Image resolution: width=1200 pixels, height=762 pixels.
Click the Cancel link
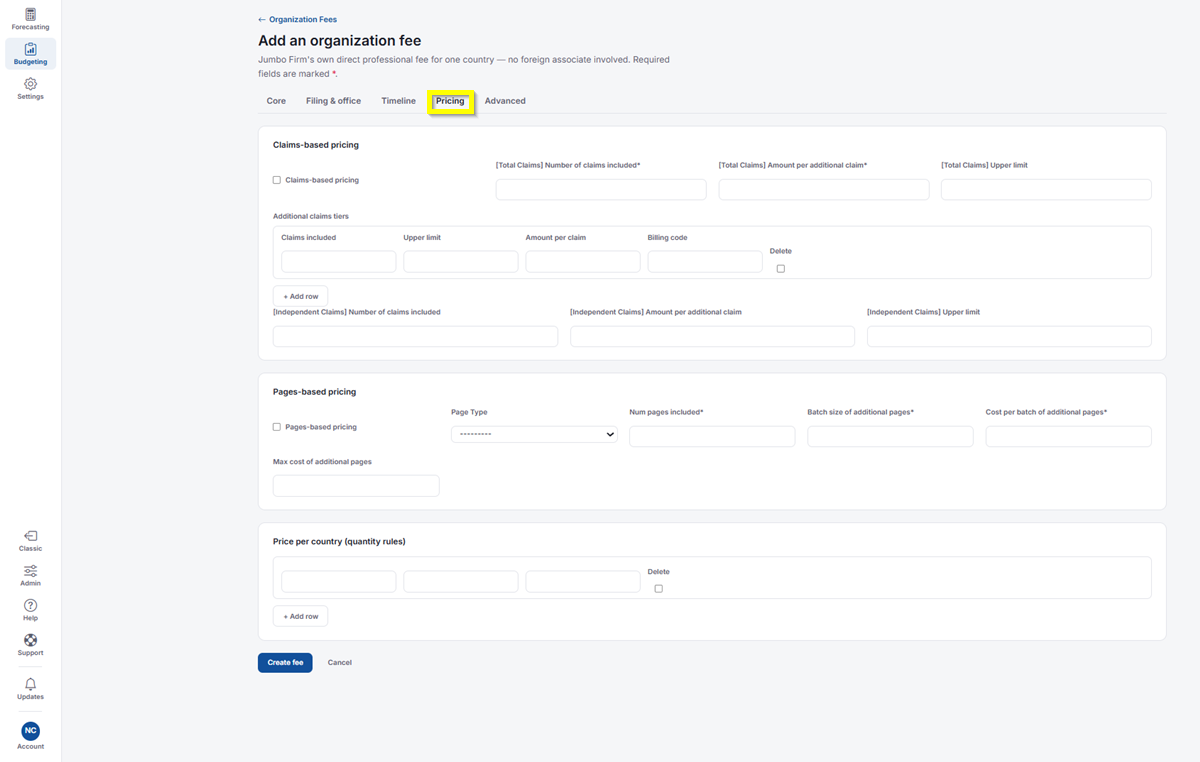340,663
